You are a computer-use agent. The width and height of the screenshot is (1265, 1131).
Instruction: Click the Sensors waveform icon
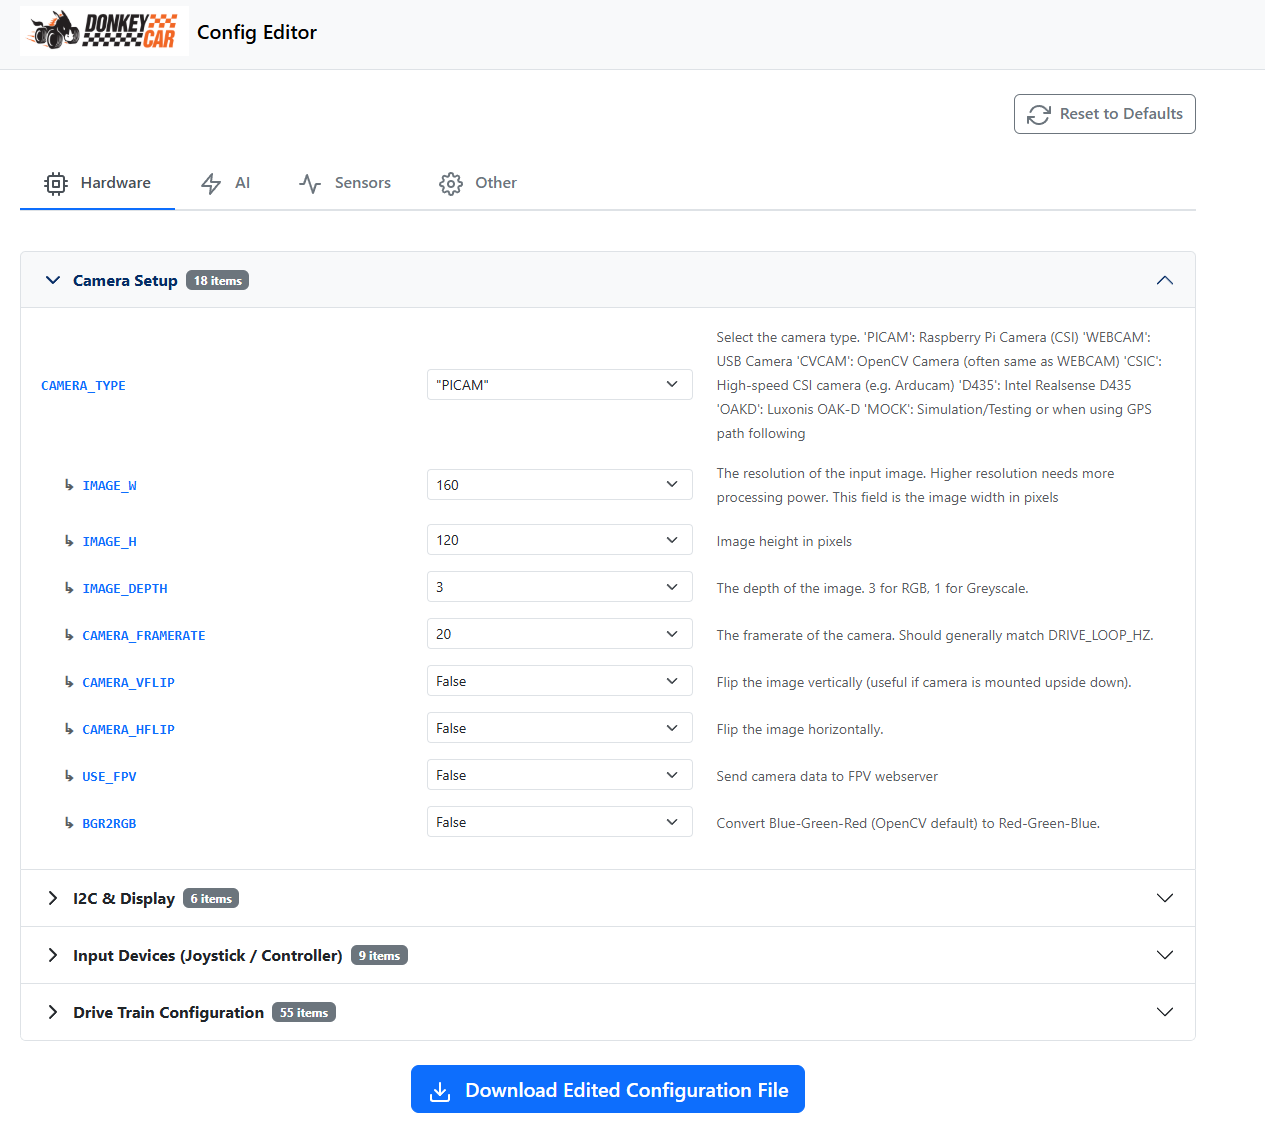[310, 183]
